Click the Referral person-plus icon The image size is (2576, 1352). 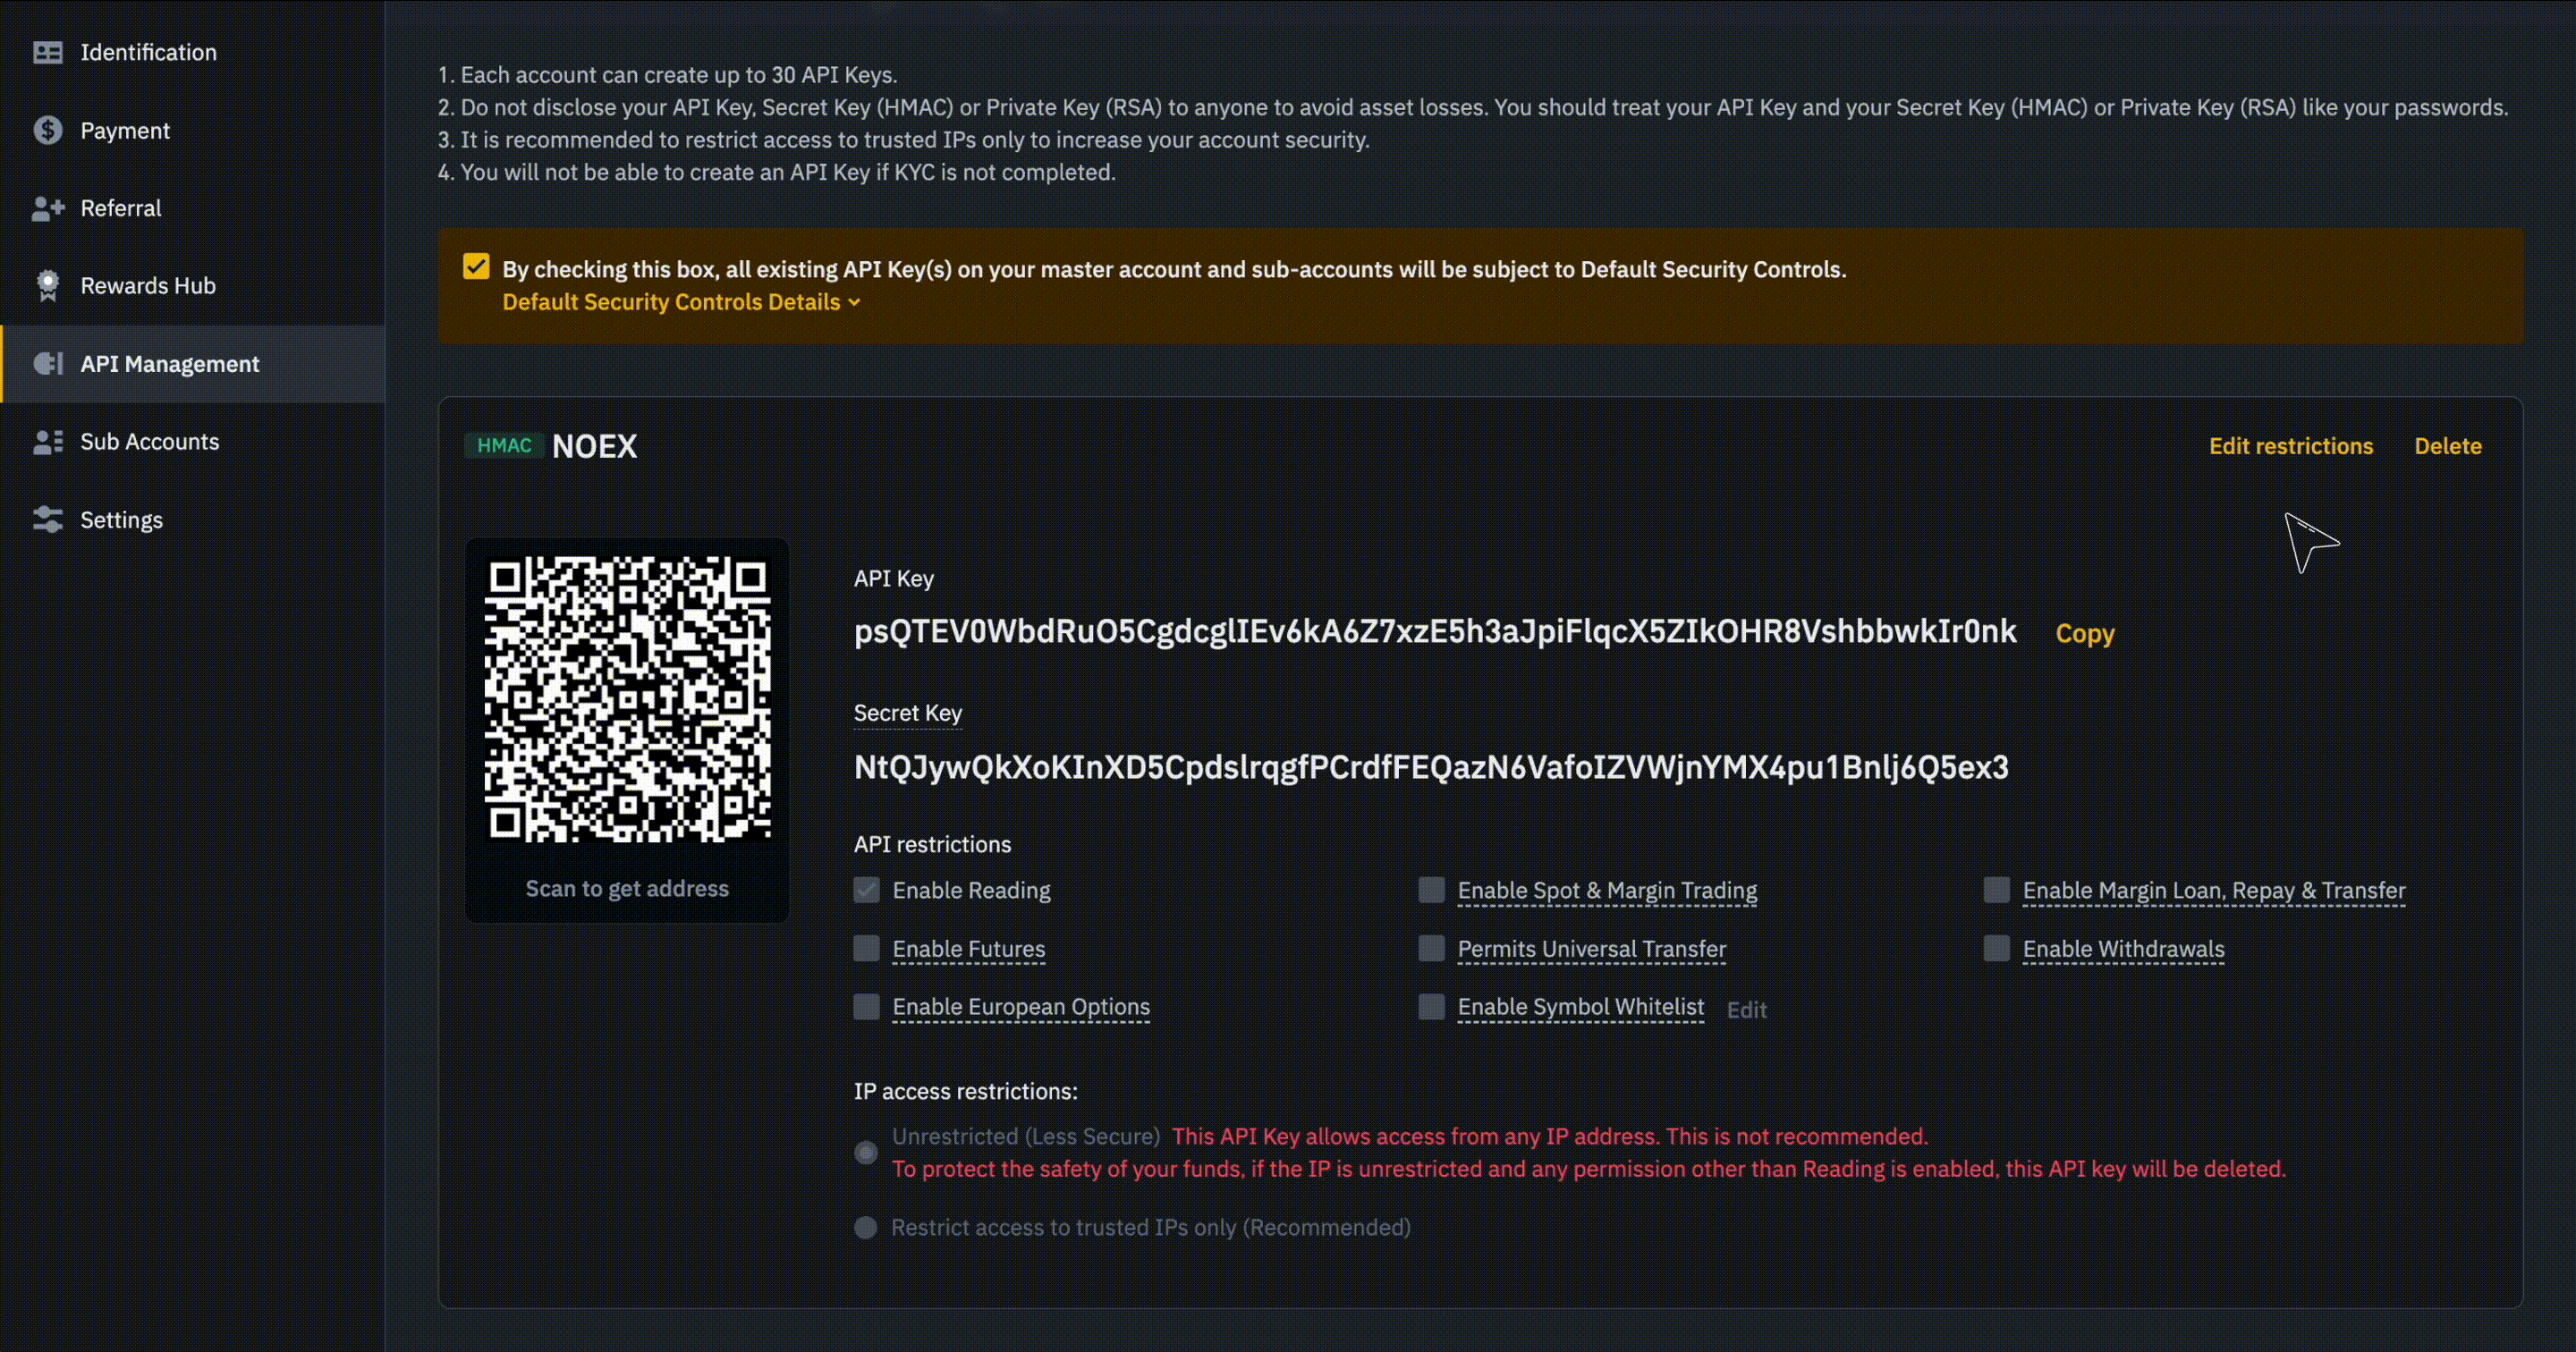47,208
